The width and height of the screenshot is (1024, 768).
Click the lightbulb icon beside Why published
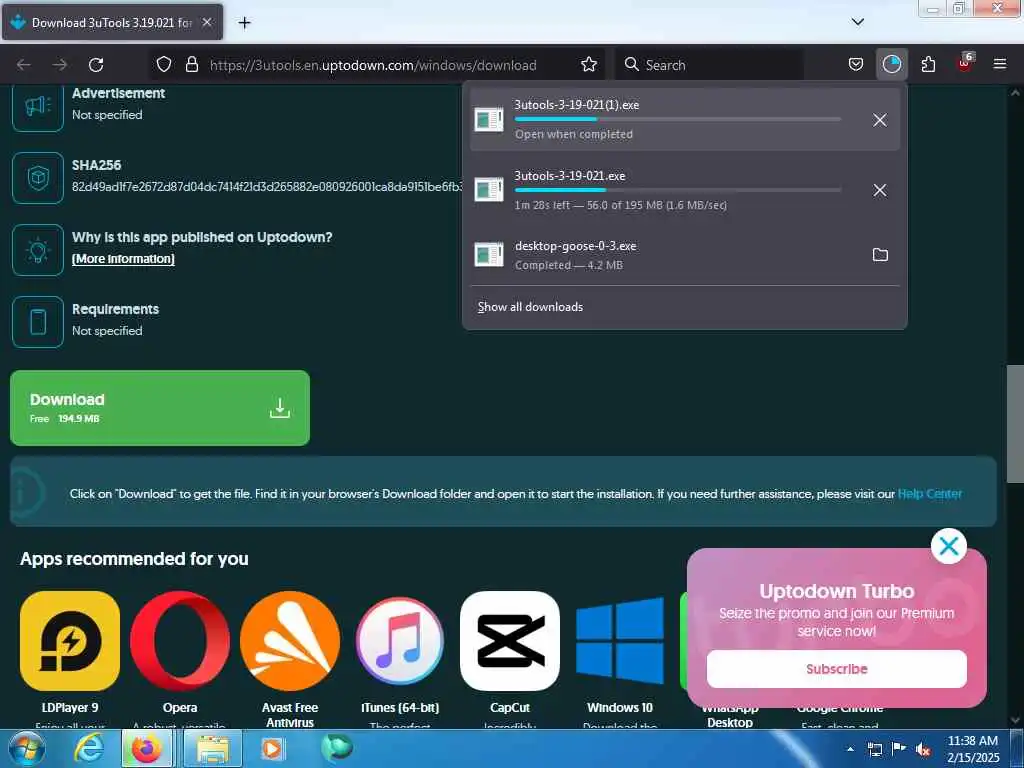coord(38,249)
